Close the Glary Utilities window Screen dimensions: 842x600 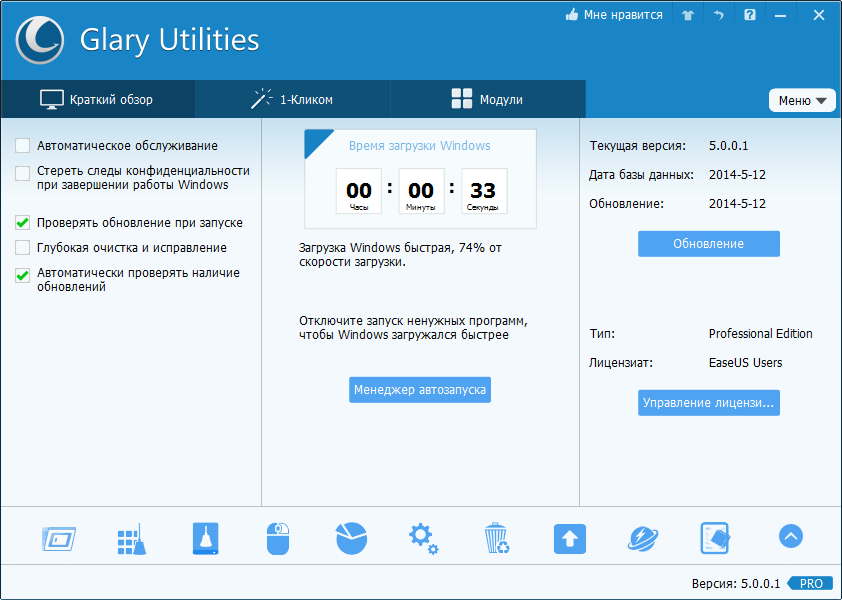coord(818,15)
